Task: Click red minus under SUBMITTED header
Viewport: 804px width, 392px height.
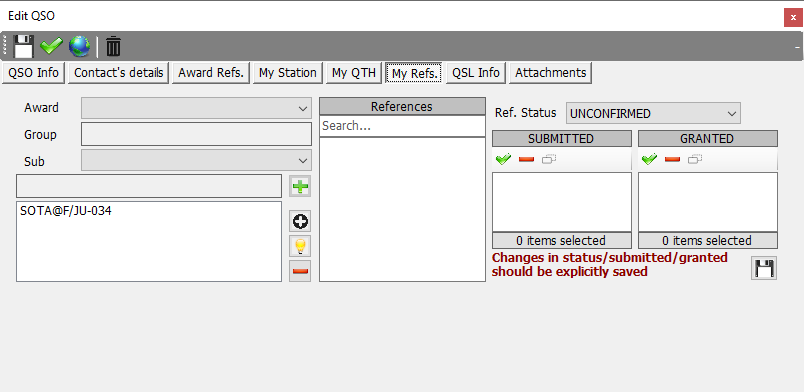Action: click(x=526, y=160)
